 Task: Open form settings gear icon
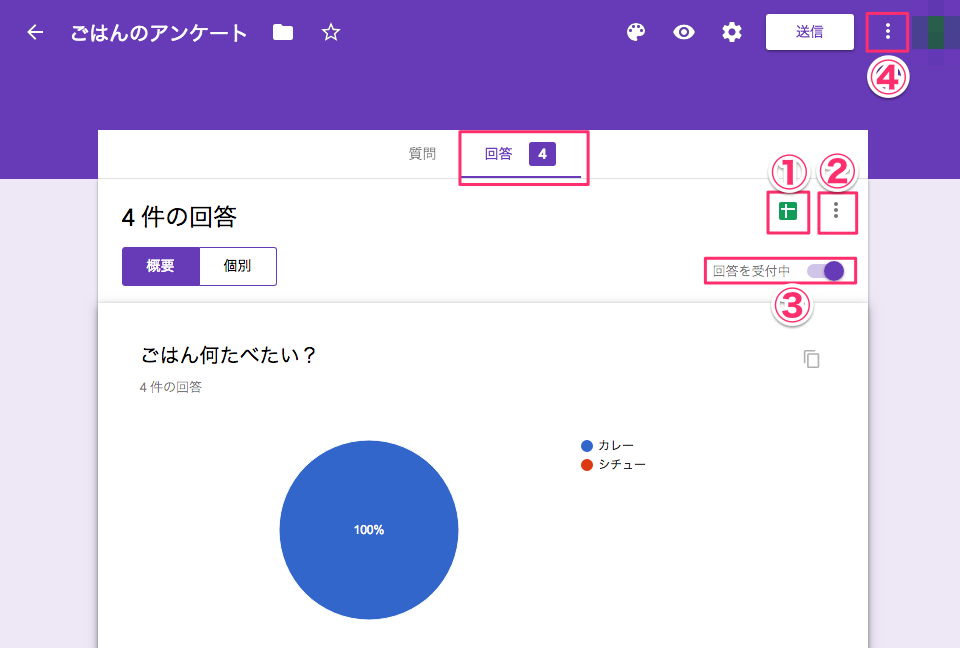(732, 32)
